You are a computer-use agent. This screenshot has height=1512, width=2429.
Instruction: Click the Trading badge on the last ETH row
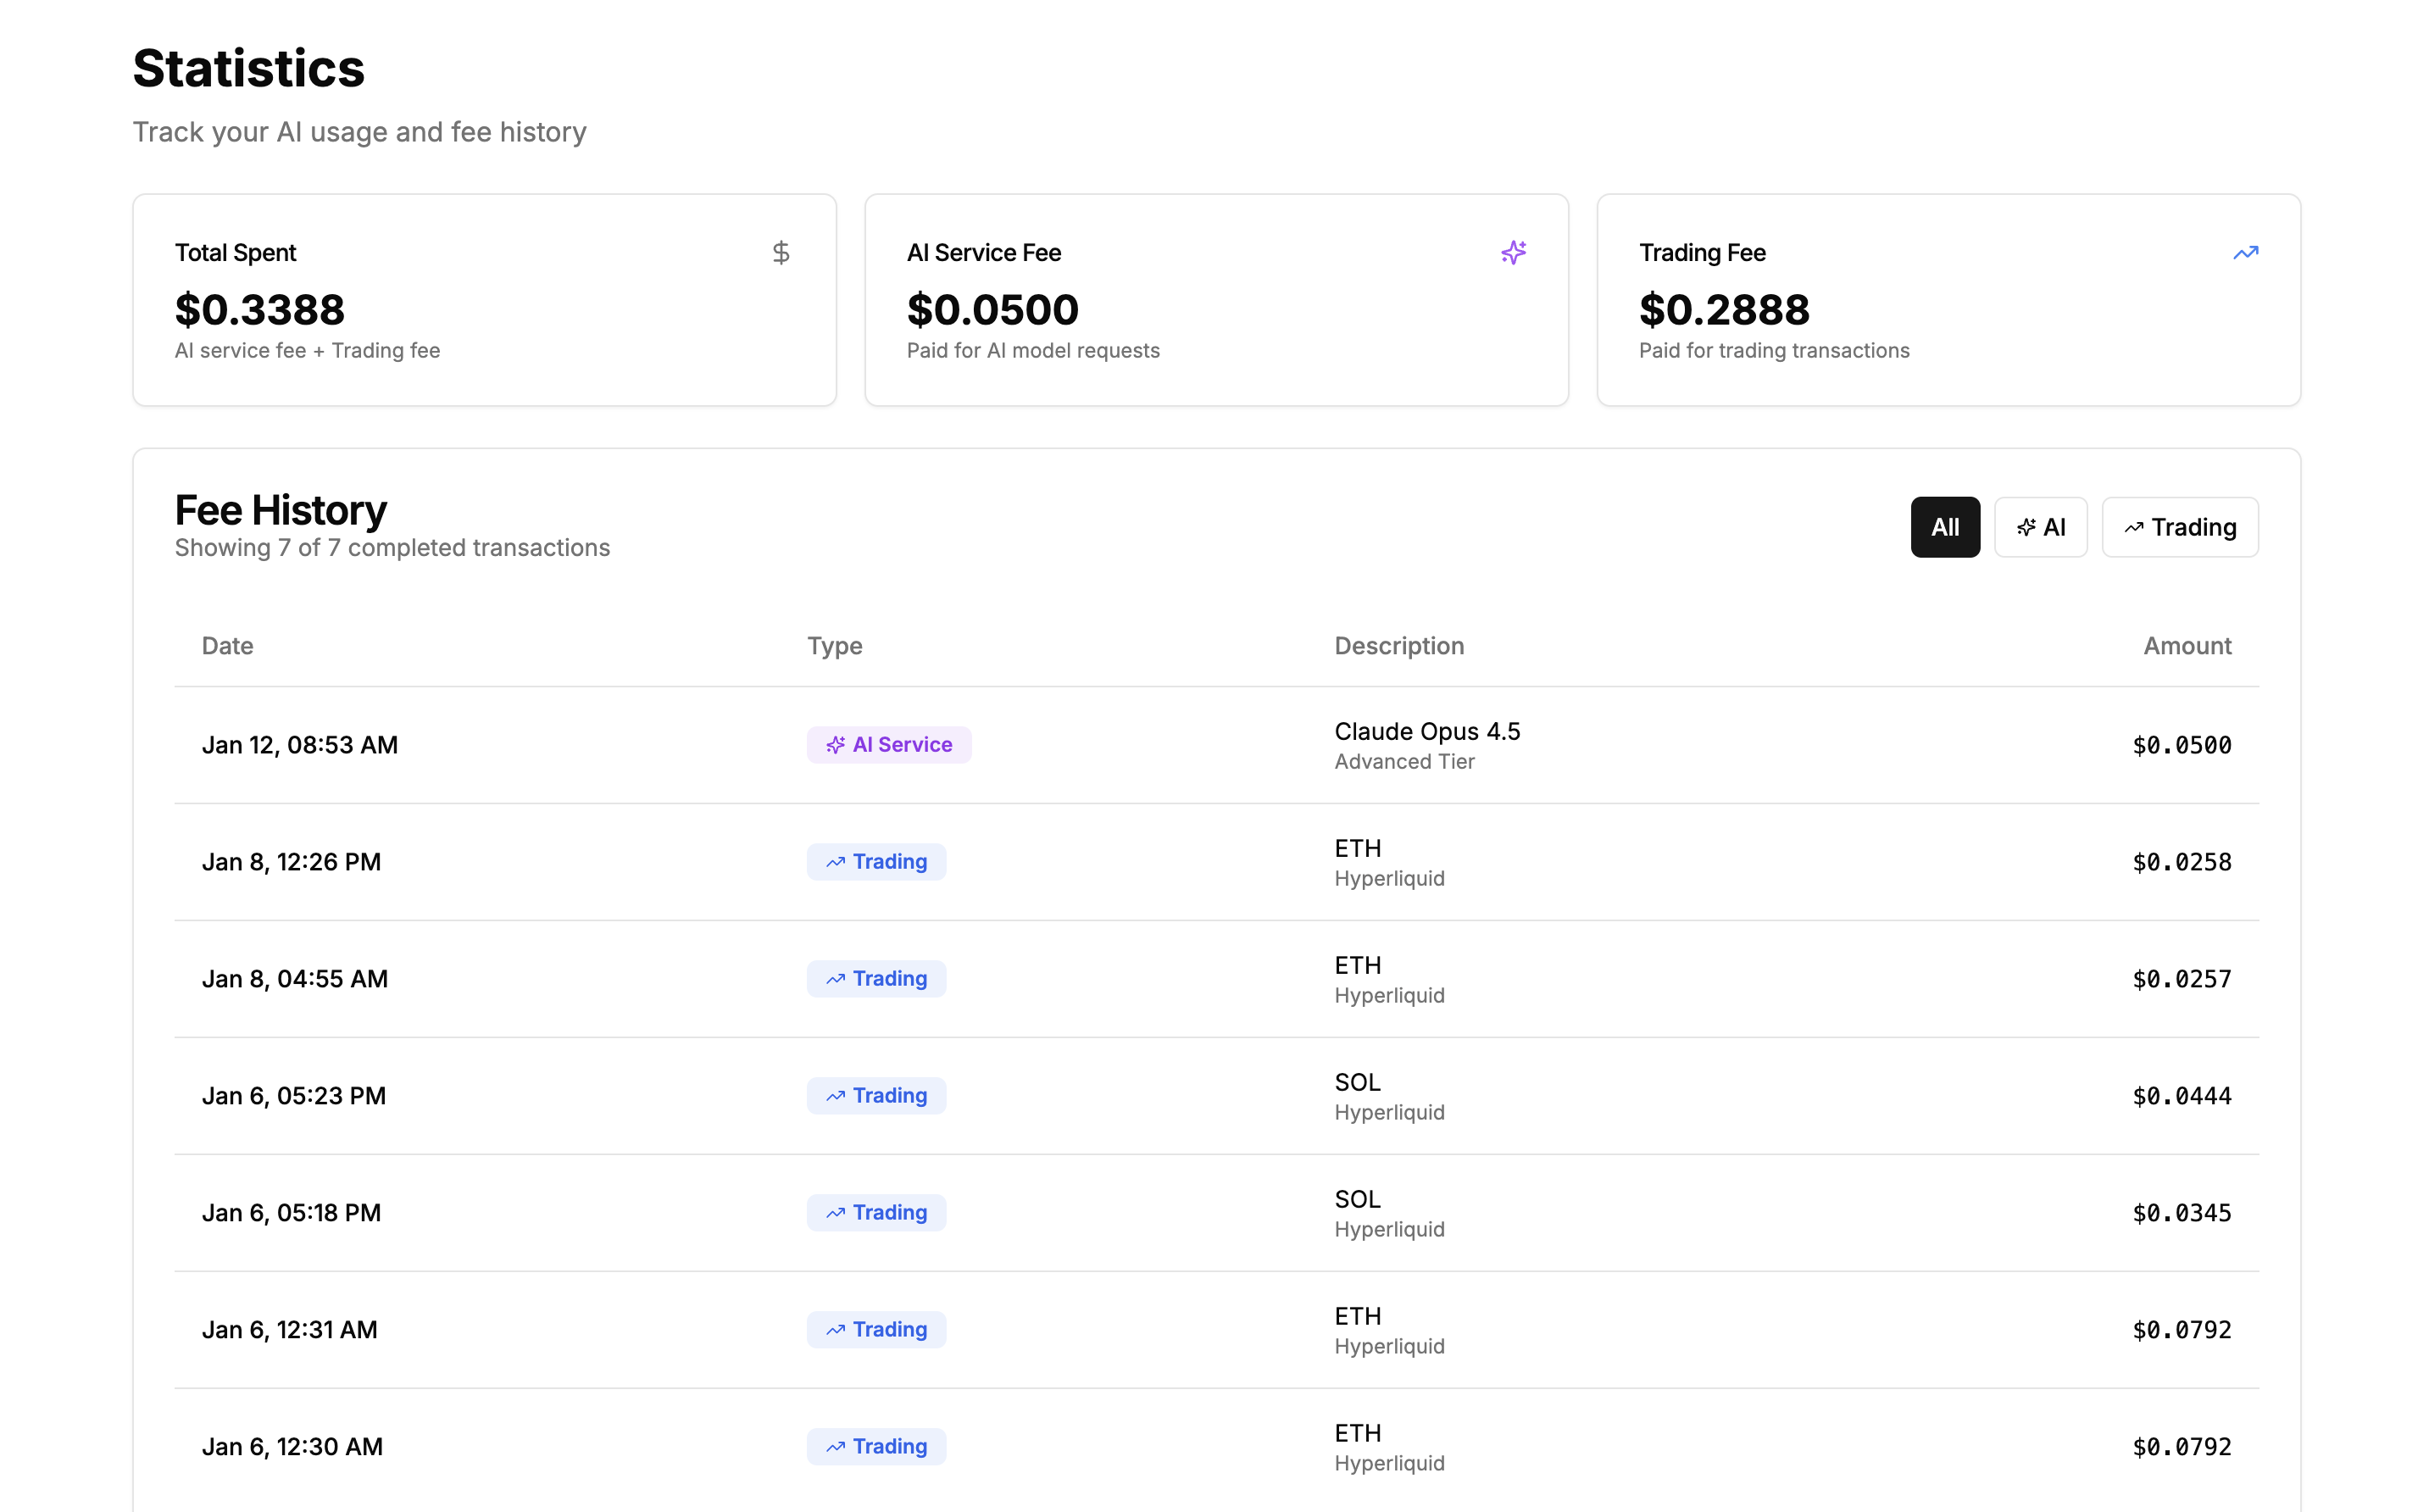pyautogui.click(x=876, y=1446)
